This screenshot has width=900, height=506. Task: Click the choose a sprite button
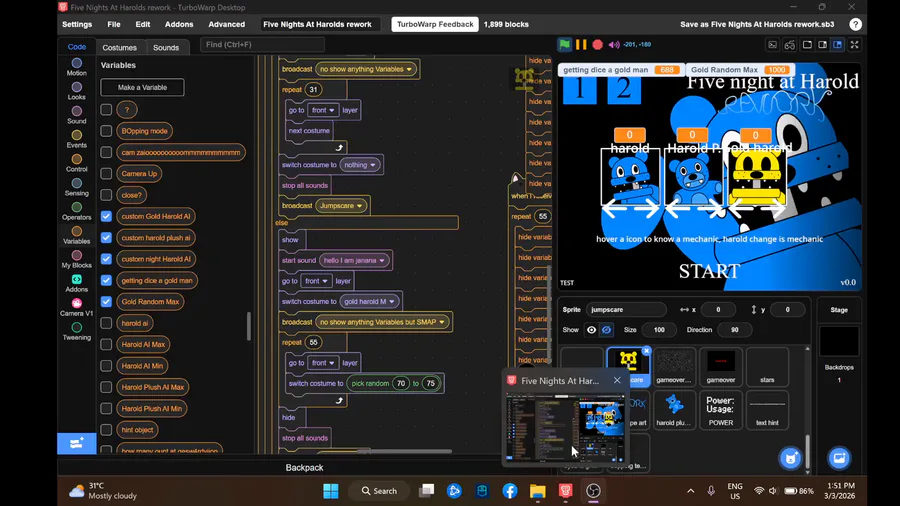[x=790, y=458]
